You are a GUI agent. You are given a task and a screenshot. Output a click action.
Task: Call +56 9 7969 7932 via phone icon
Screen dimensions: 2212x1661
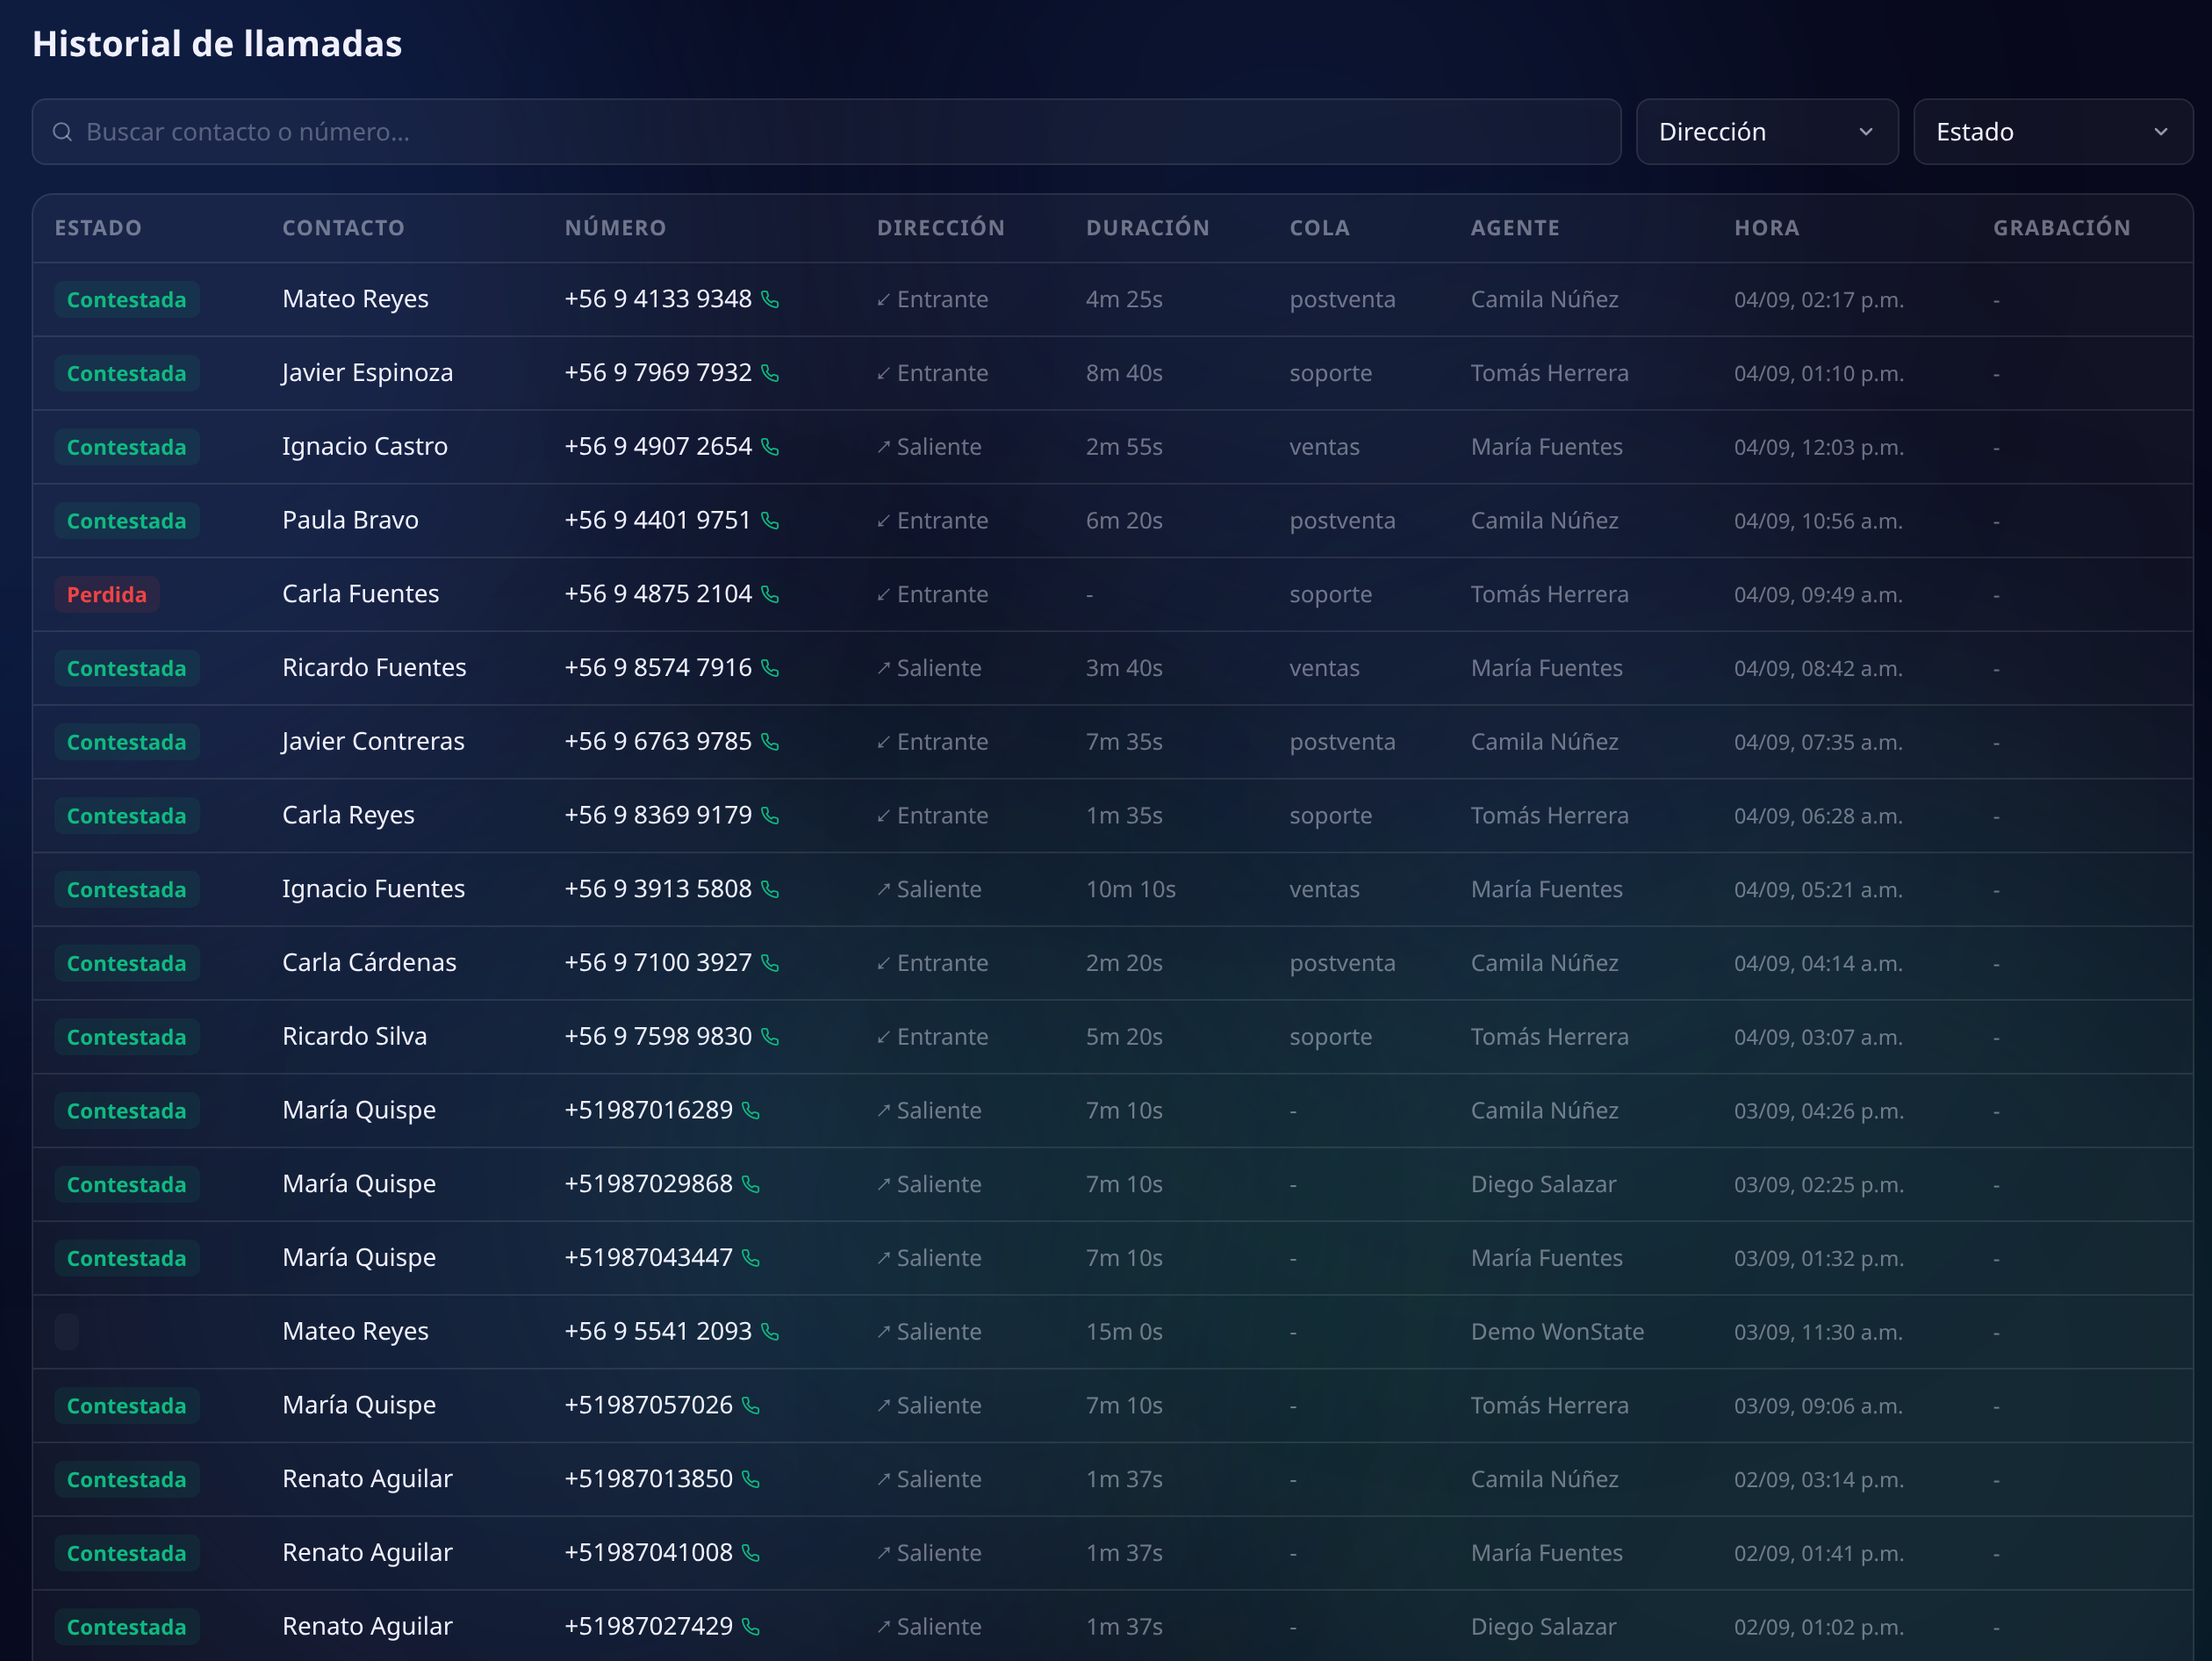pos(770,374)
